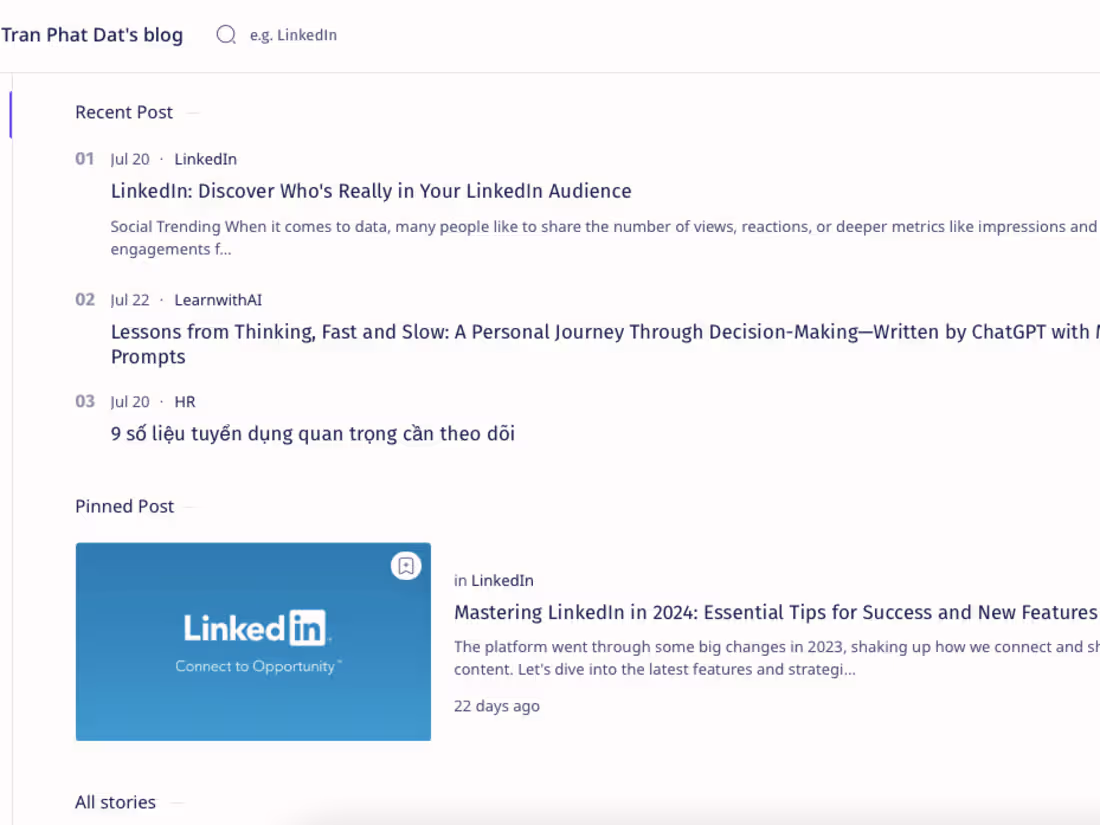Click the 'in LinkedIn' label under Pinned Post
The image size is (1100, 825).
coord(494,580)
